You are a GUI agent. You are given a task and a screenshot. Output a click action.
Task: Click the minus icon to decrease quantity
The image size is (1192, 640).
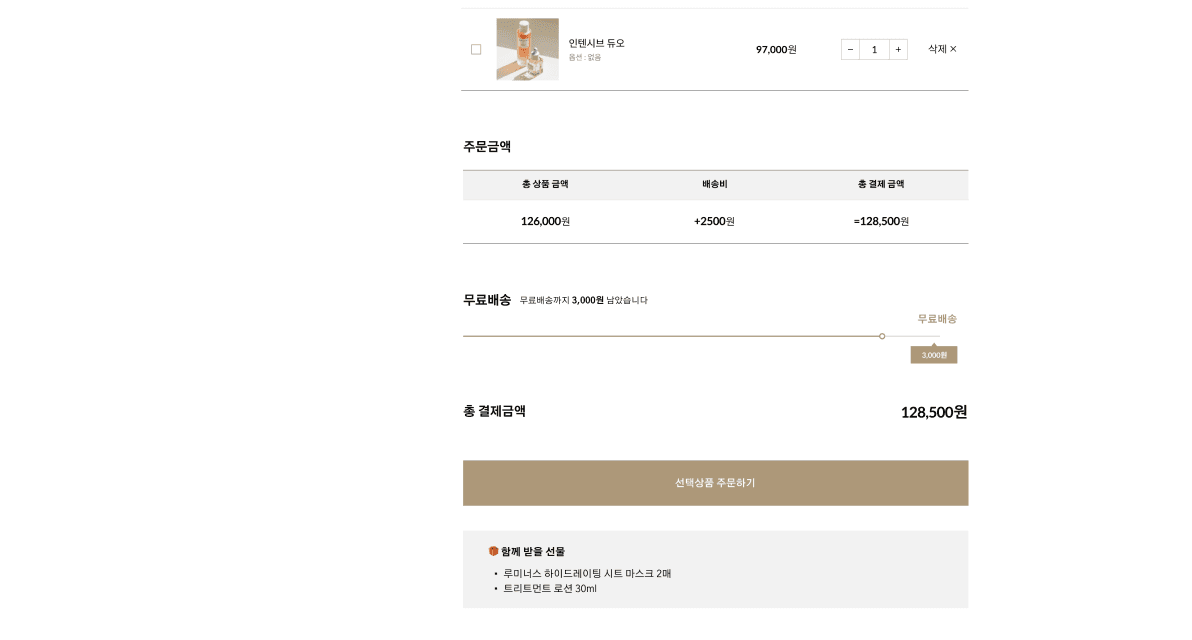[850, 49]
